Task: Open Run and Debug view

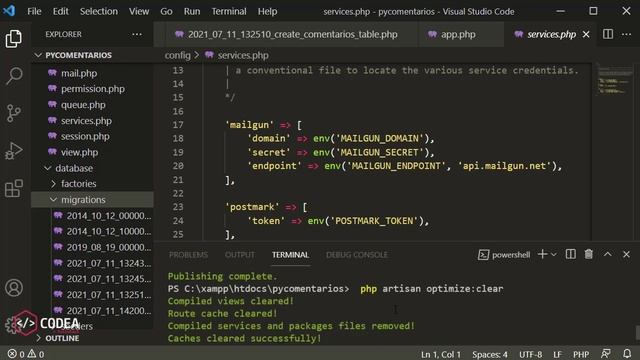Action: 13,151
